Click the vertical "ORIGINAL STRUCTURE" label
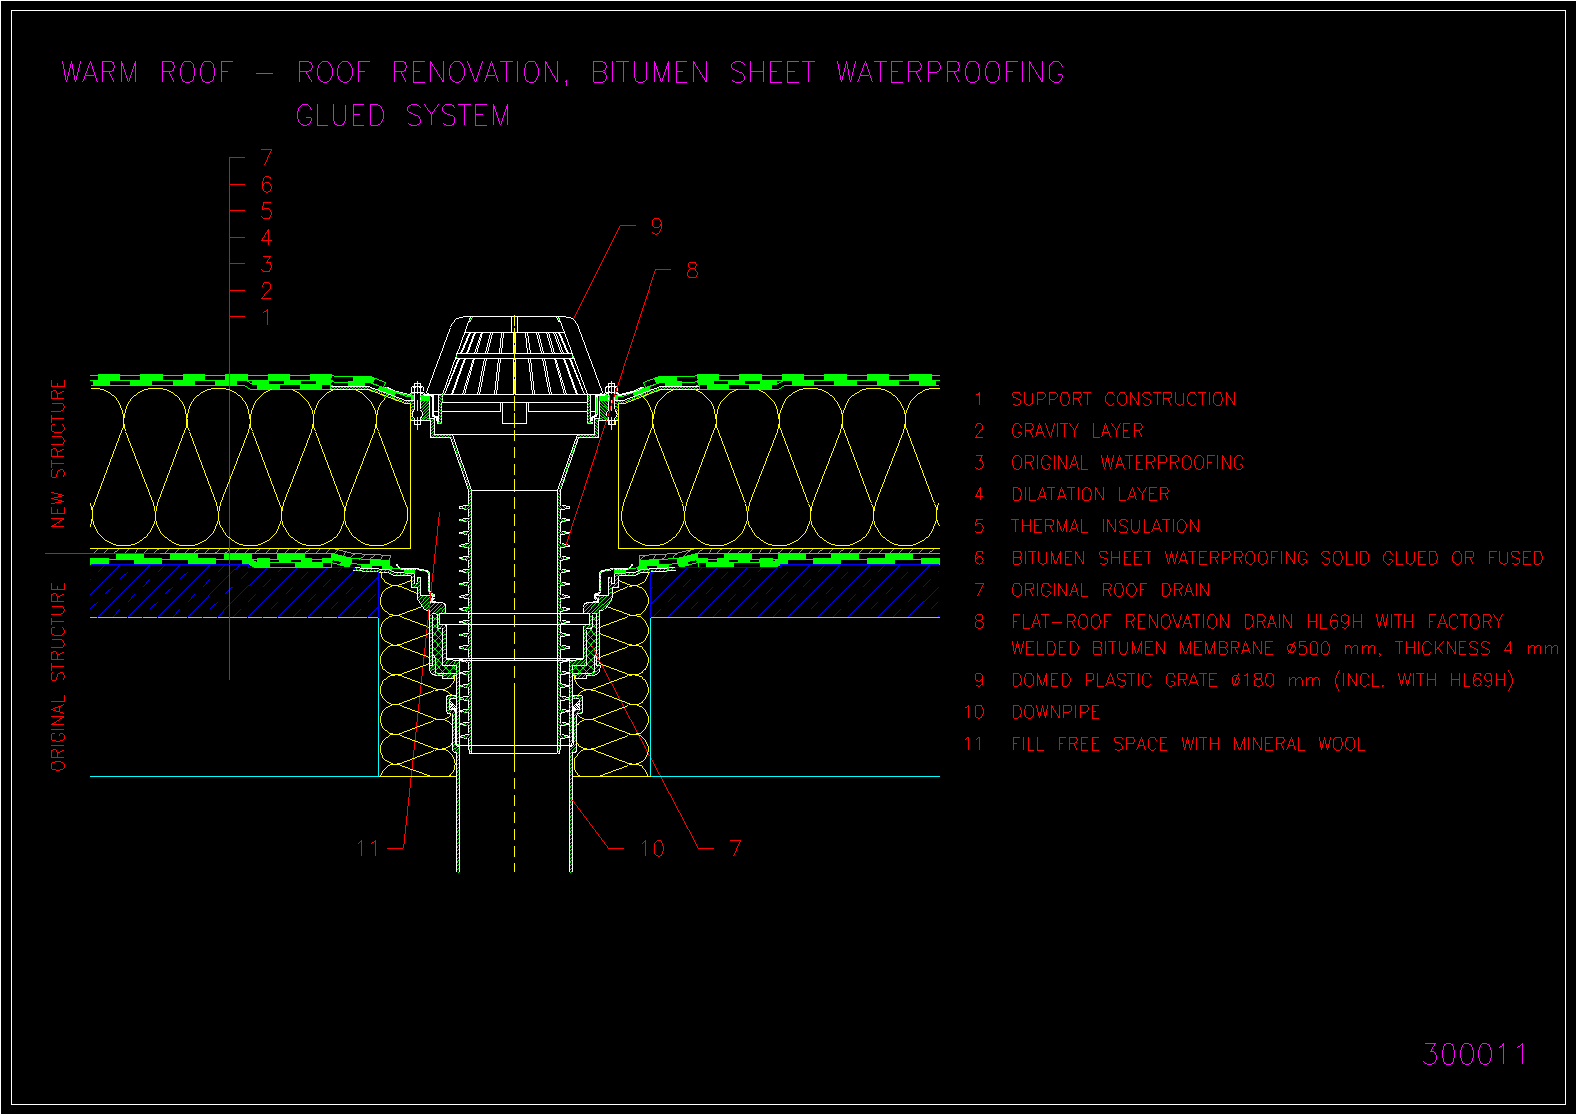The height and width of the screenshot is (1115, 1577). [58, 677]
